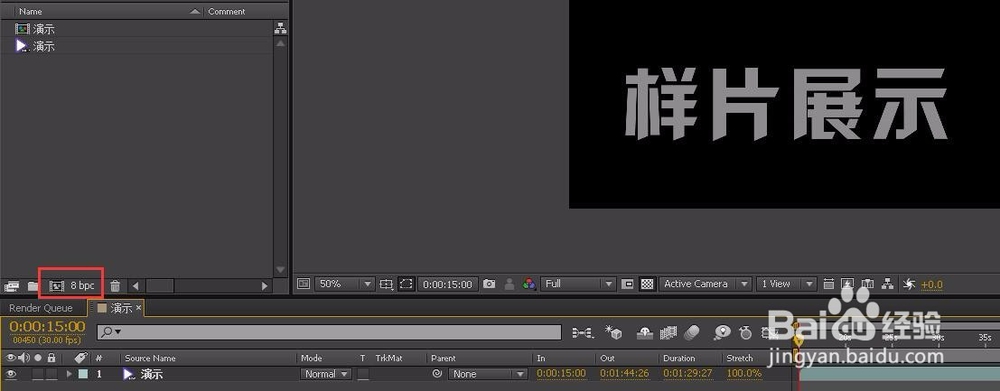Click In point value 0:00:15:00
The width and height of the screenshot is (1000, 391).
click(561, 374)
